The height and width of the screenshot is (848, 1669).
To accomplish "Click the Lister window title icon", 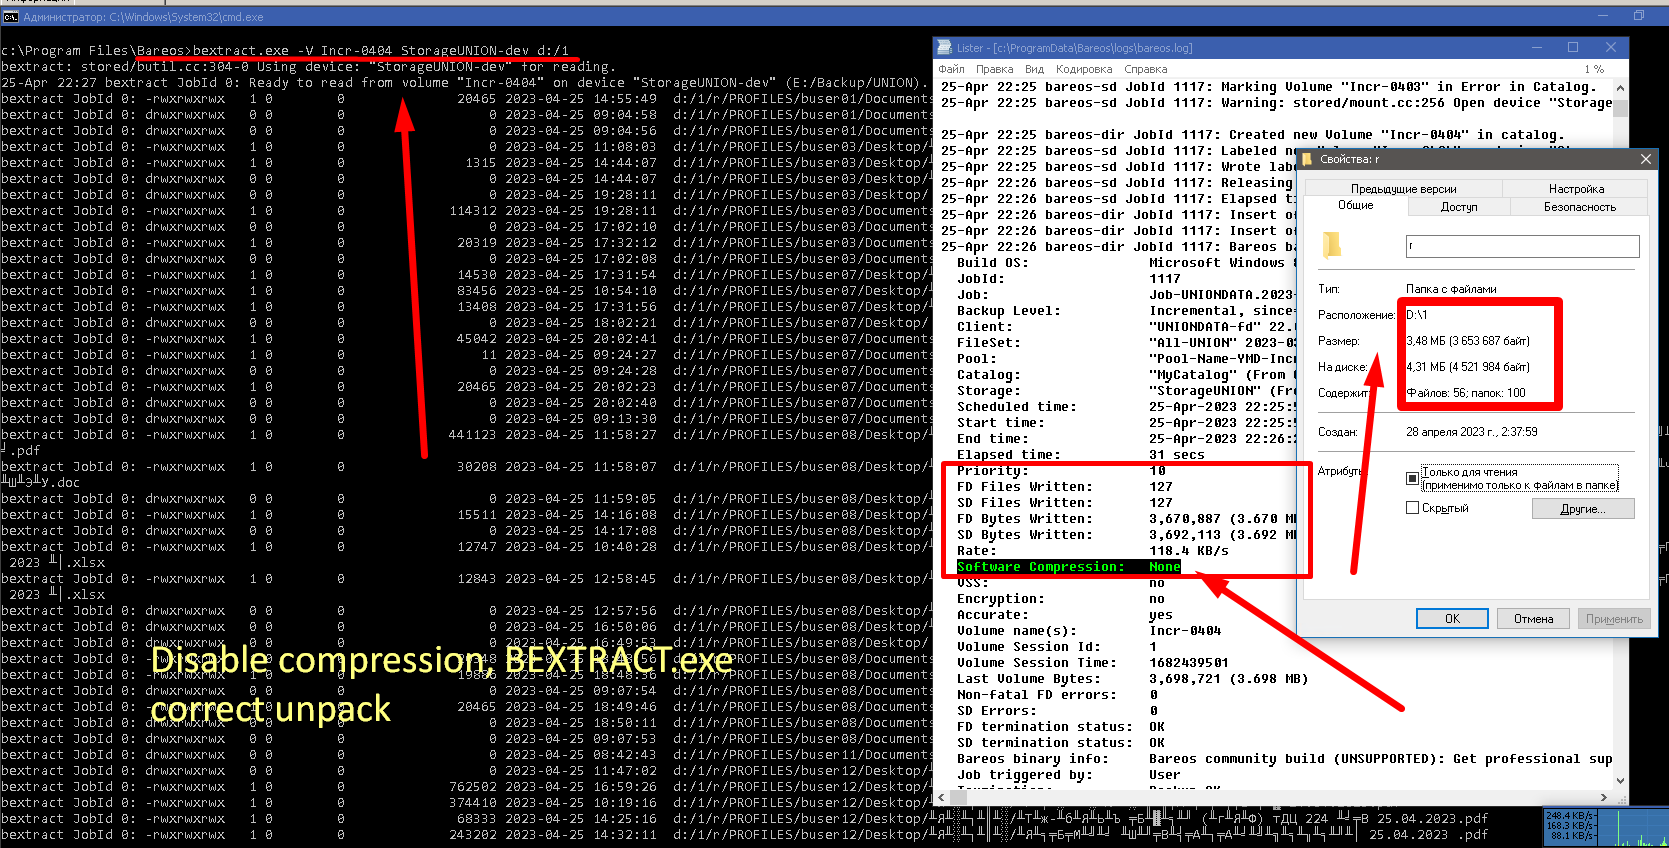I will pyautogui.click(x=944, y=47).
